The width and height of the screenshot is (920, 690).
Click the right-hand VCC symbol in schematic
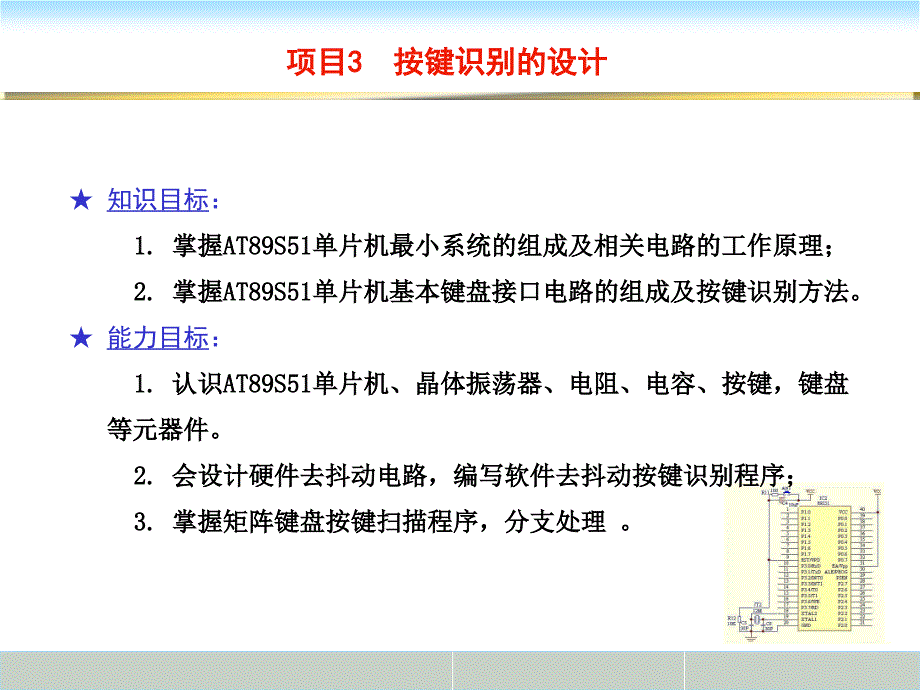(x=877, y=491)
